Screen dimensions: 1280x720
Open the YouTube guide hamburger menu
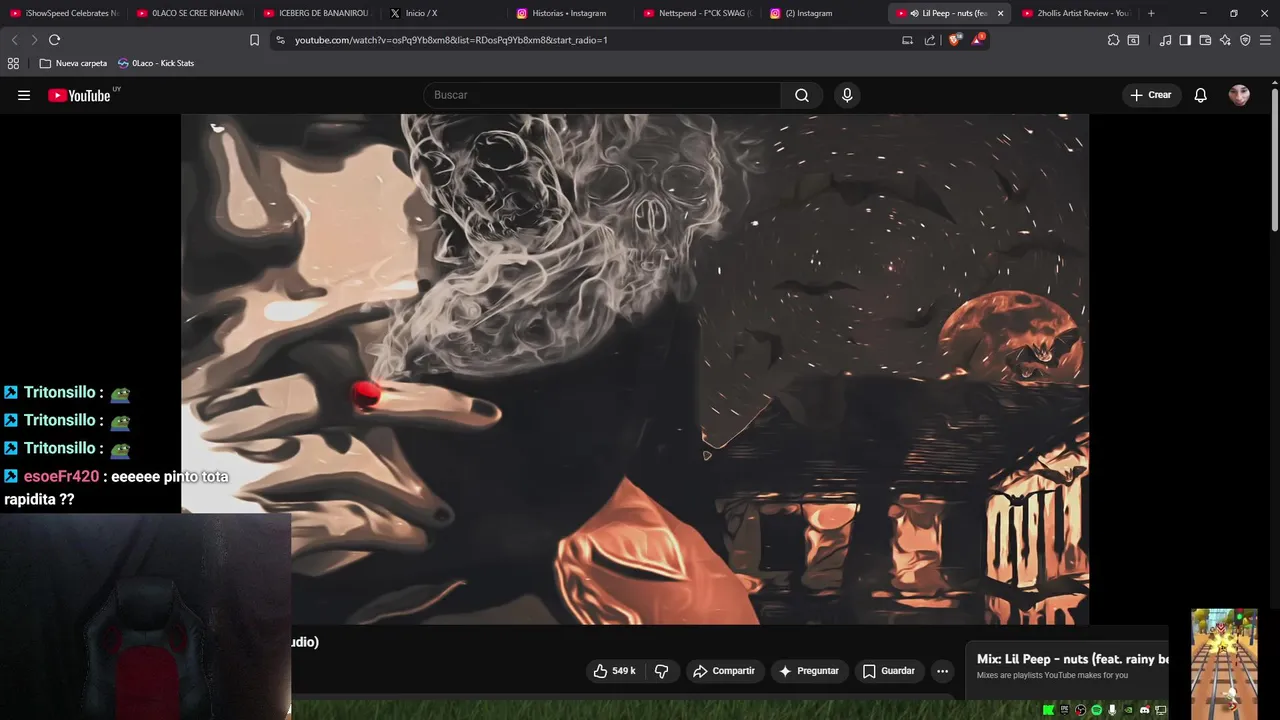(x=24, y=95)
